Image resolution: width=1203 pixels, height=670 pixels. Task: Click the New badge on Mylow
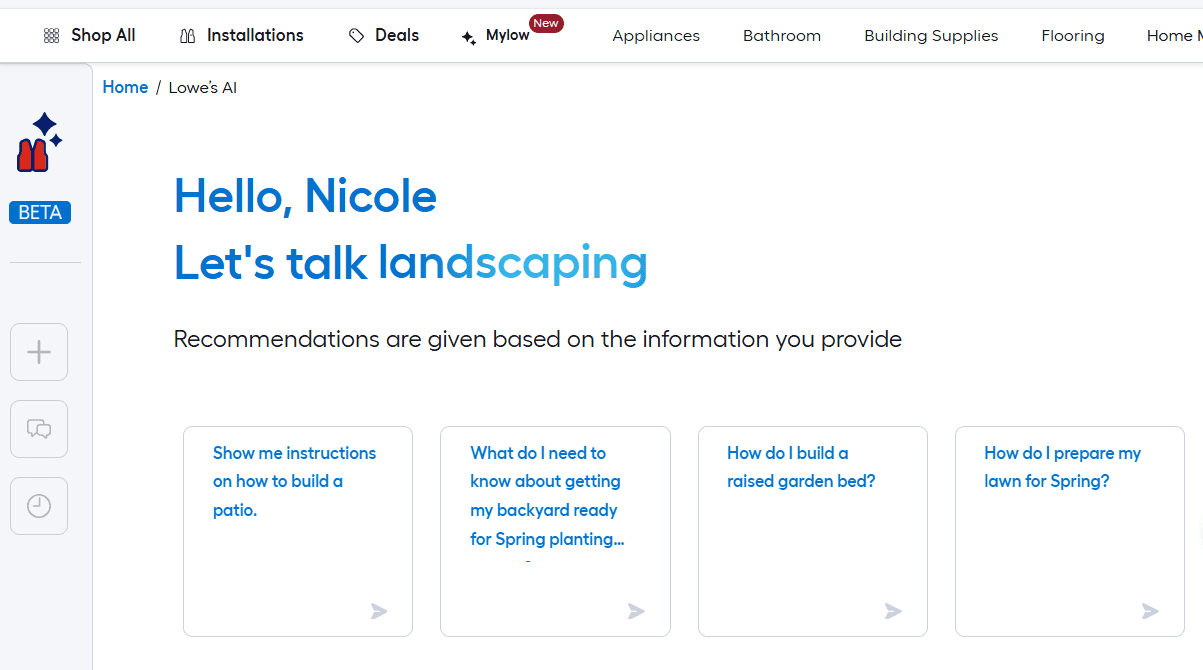(546, 23)
